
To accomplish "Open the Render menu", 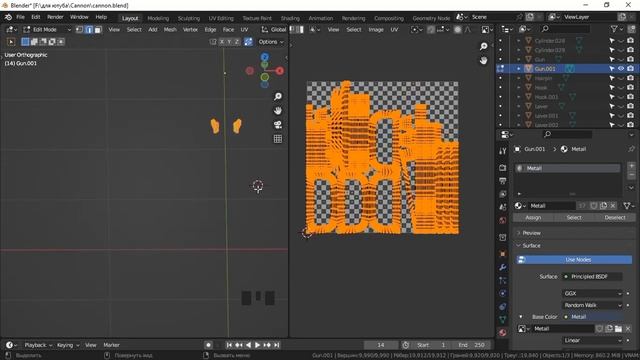I will click(x=55, y=17).
